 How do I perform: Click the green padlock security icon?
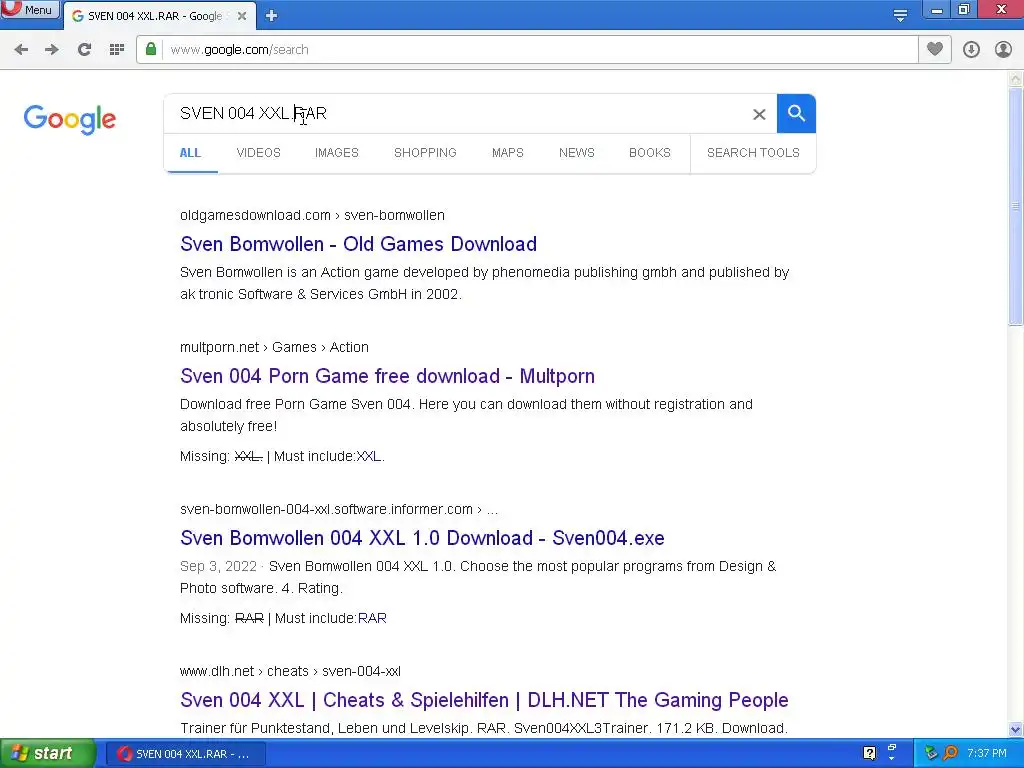(151, 50)
